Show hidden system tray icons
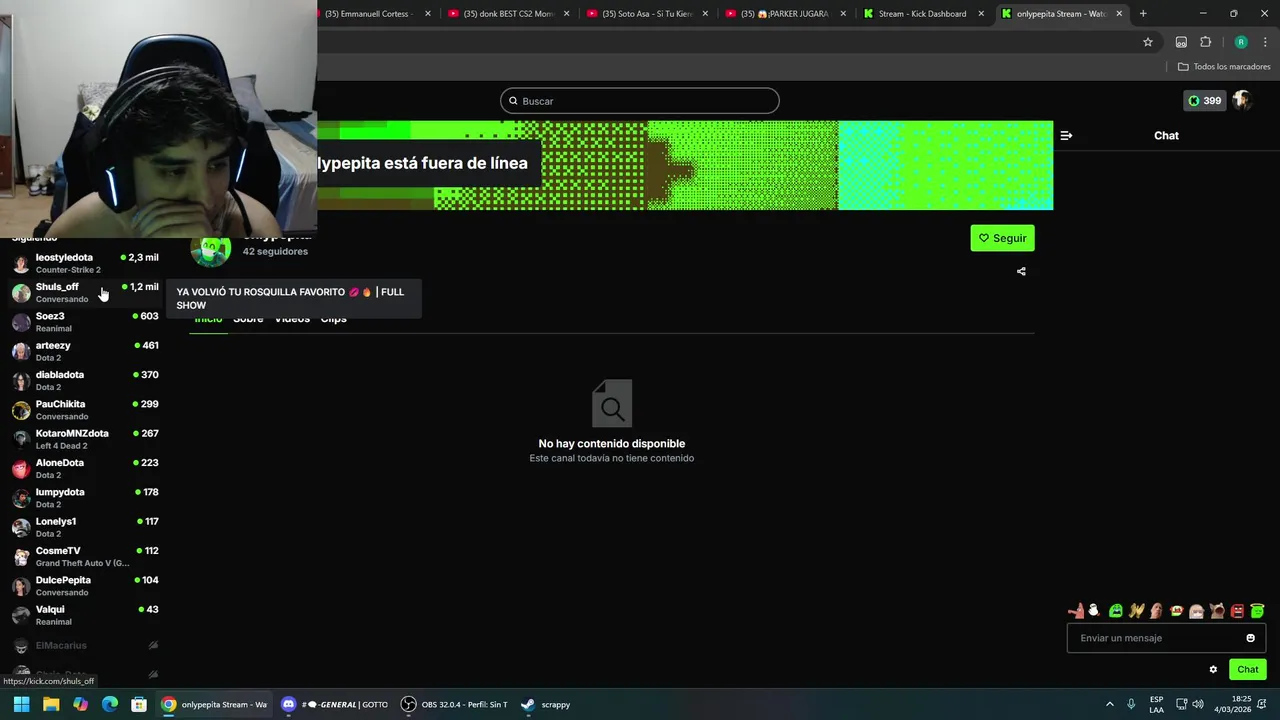Screen dimensions: 1280x720 point(1109,704)
